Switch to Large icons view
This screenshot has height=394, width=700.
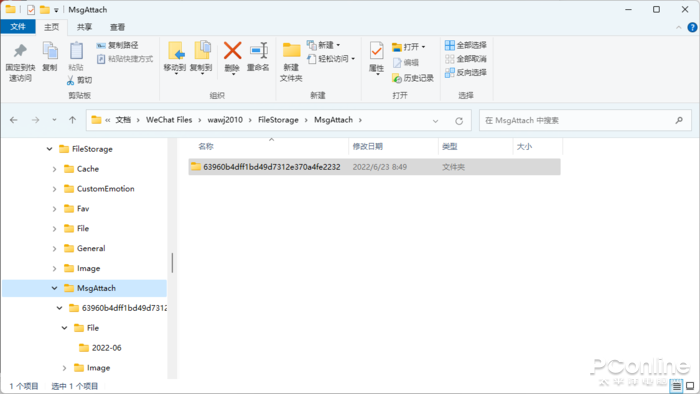pos(690,386)
